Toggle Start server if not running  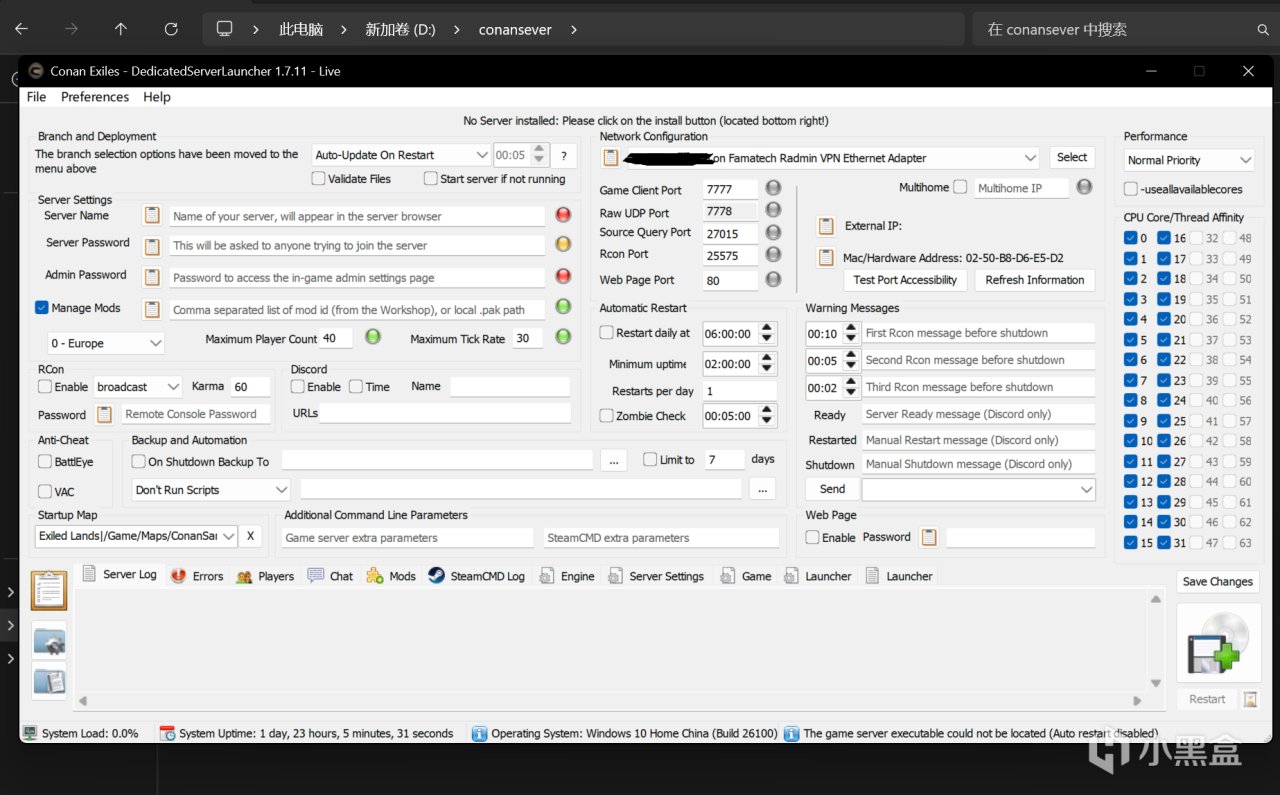pos(431,179)
